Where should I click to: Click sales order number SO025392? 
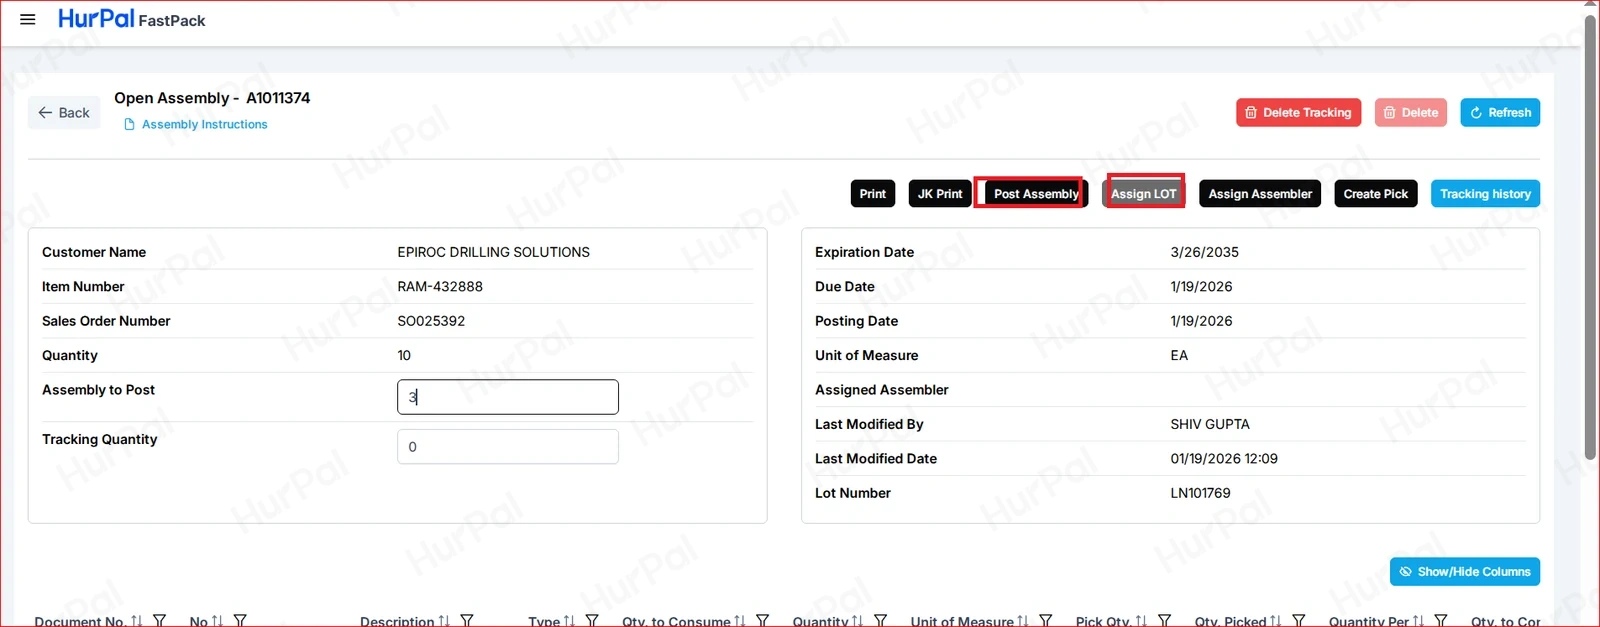(x=431, y=321)
